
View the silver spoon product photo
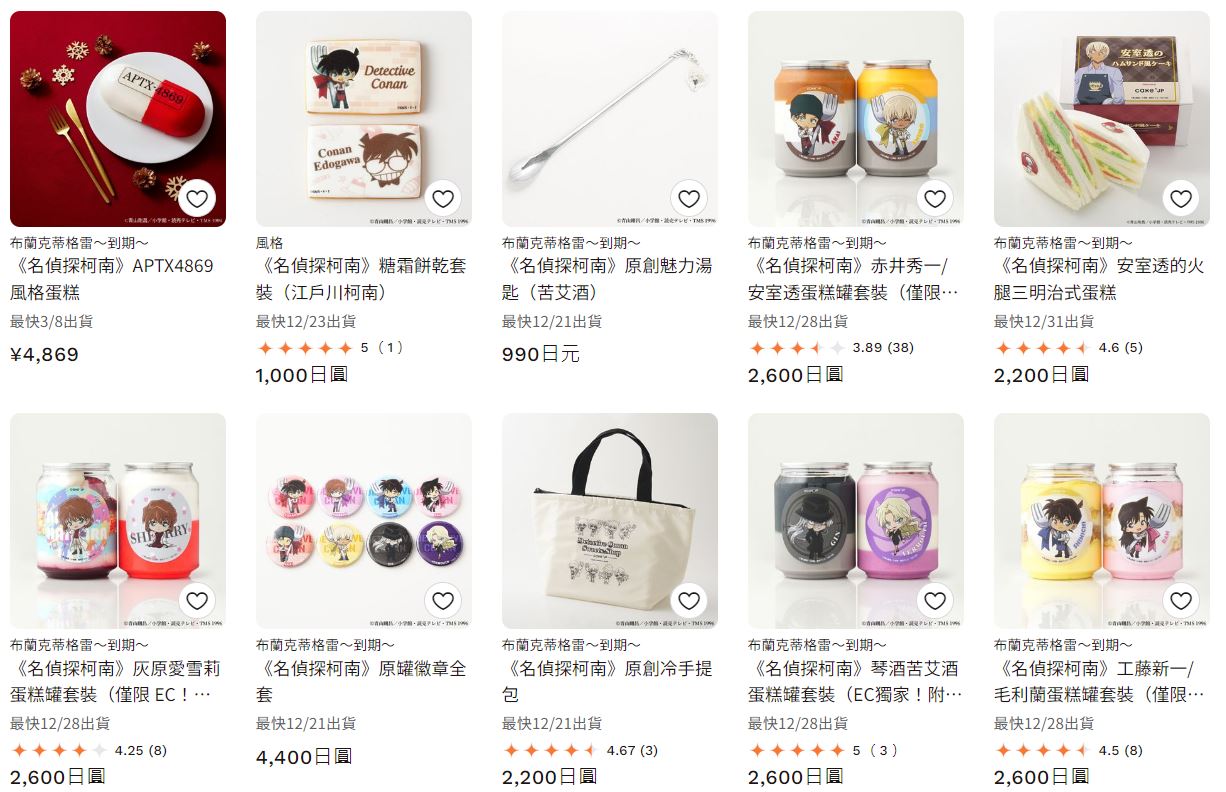(610, 119)
